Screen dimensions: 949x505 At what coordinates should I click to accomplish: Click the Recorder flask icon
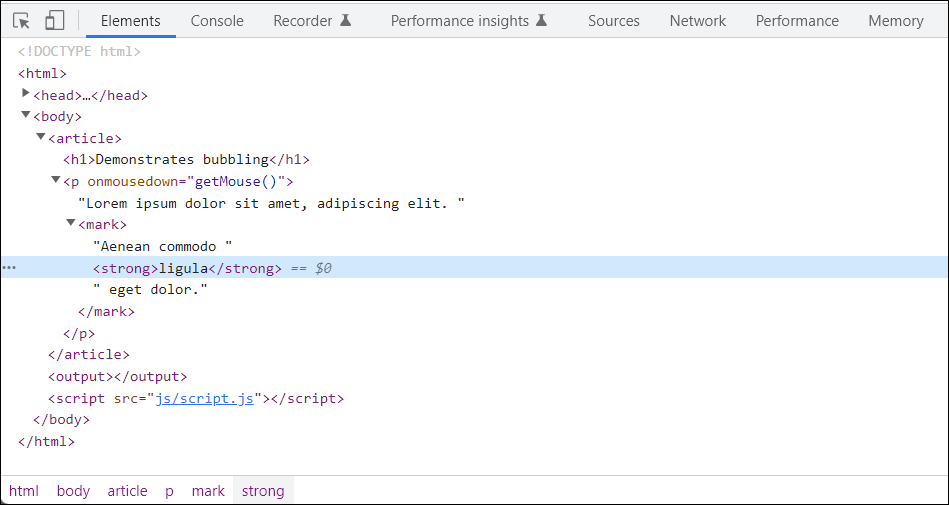346,21
